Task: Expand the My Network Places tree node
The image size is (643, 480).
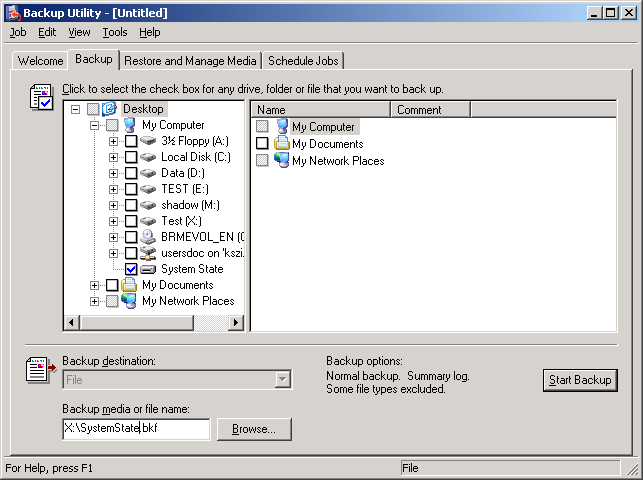Action: click(94, 301)
